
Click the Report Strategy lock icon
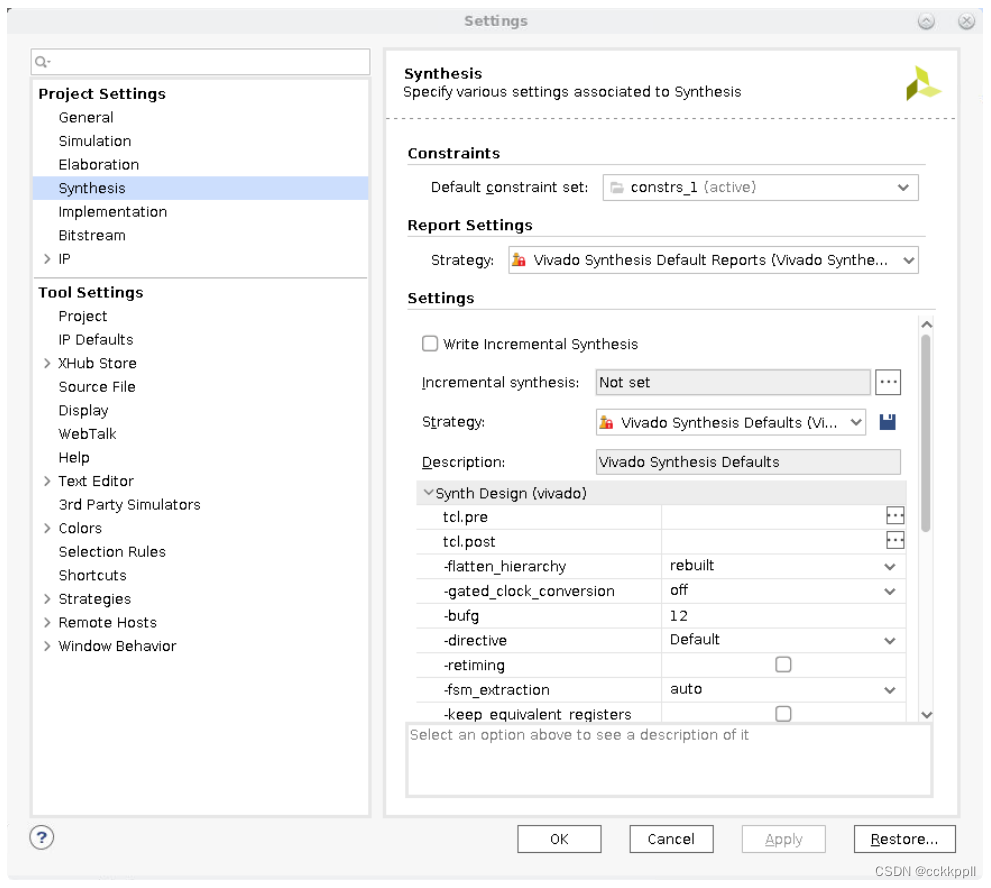(x=518, y=260)
